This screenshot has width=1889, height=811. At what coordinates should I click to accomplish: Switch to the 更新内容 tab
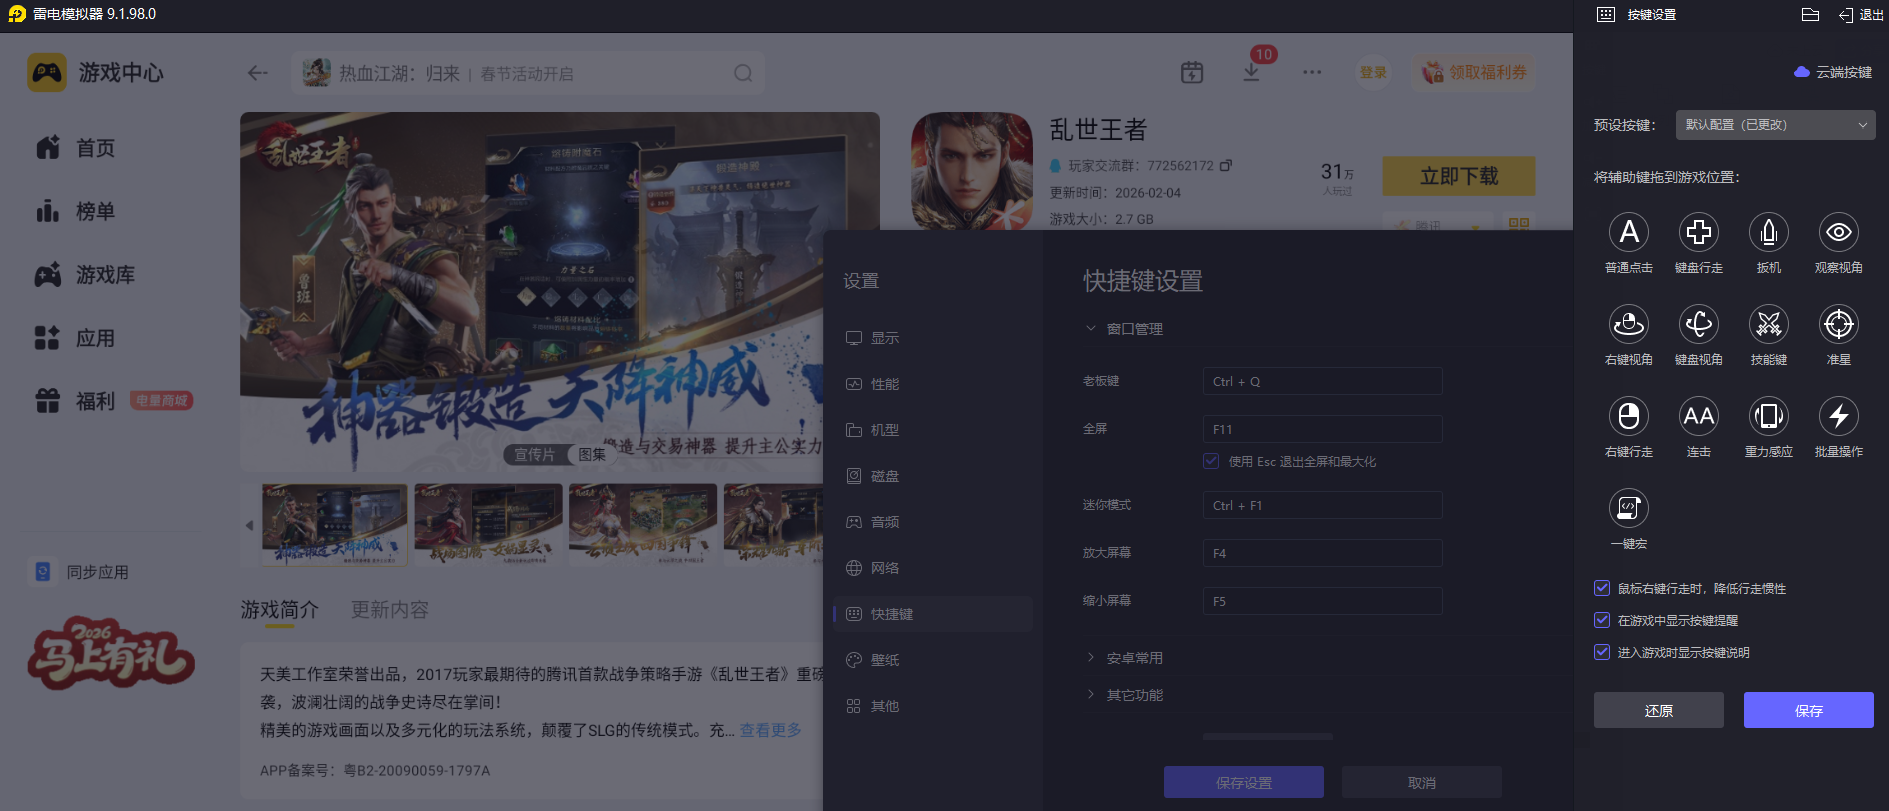pyautogui.click(x=390, y=610)
